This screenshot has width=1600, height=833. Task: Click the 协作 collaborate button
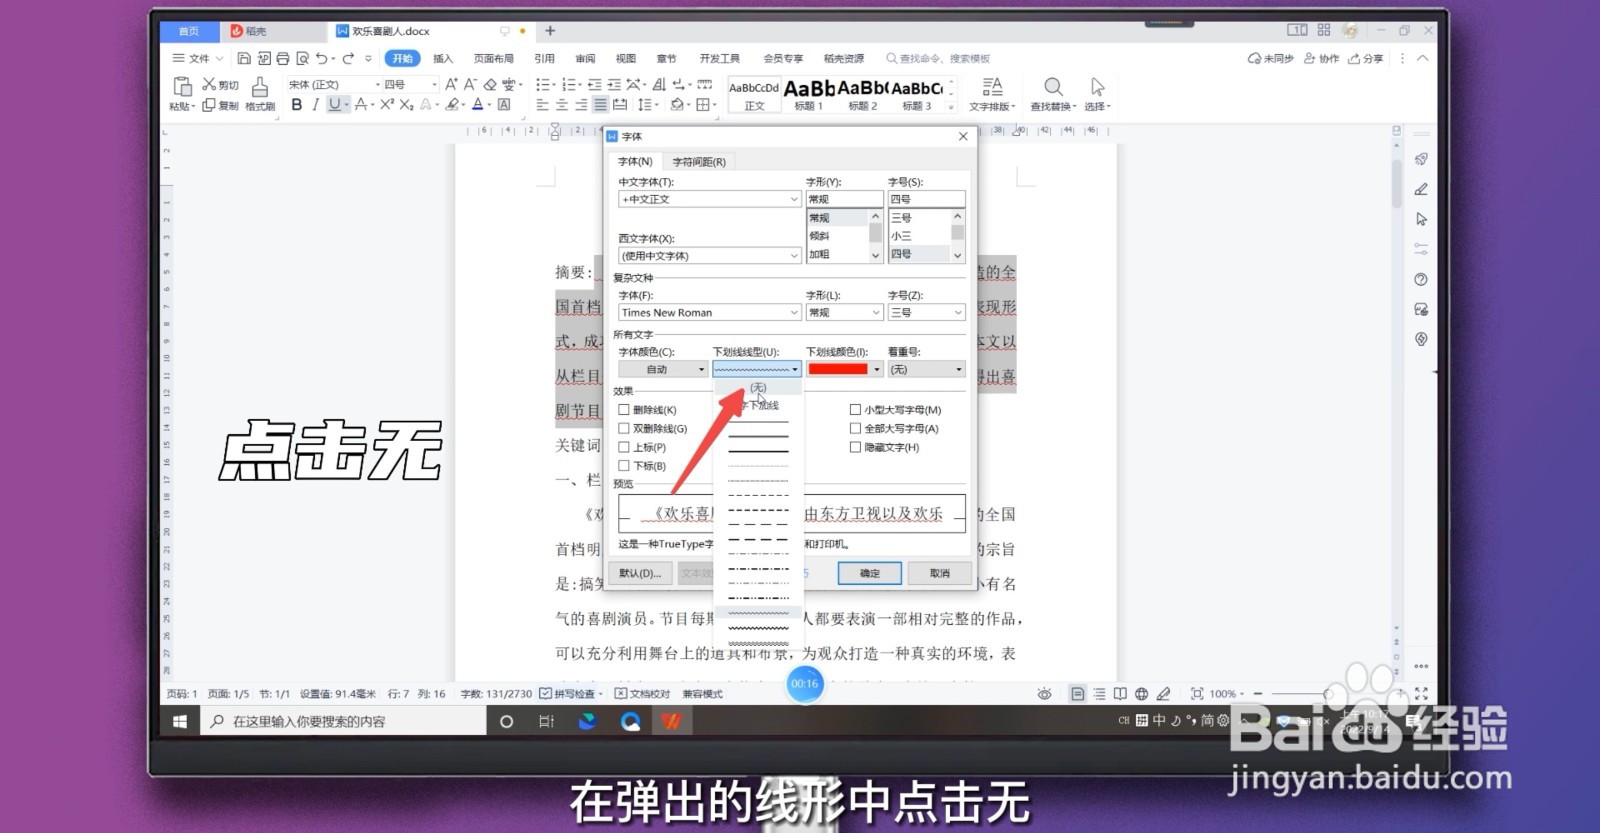tap(1321, 58)
